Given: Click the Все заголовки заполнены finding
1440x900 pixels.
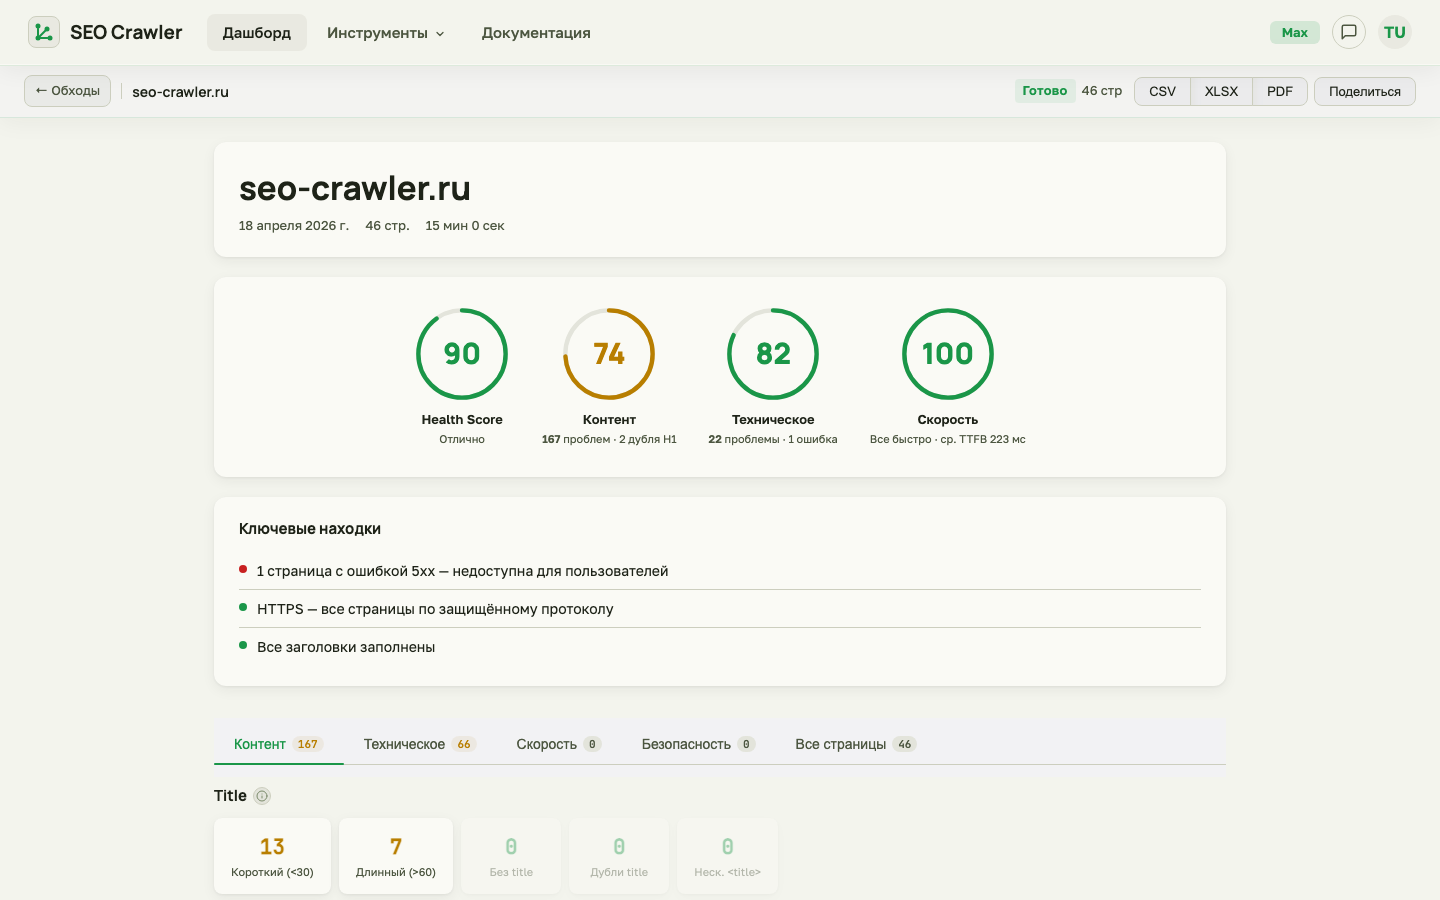Looking at the screenshot, I should (720, 647).
